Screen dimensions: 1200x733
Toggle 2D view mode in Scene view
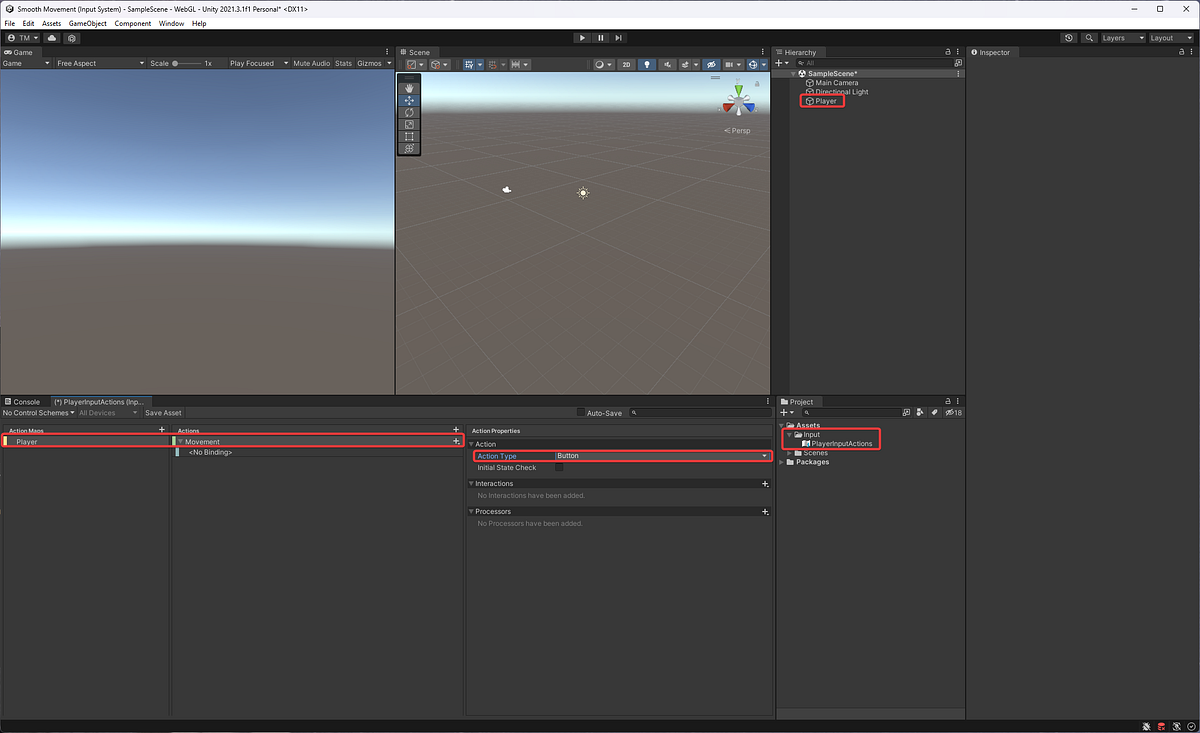624,64
